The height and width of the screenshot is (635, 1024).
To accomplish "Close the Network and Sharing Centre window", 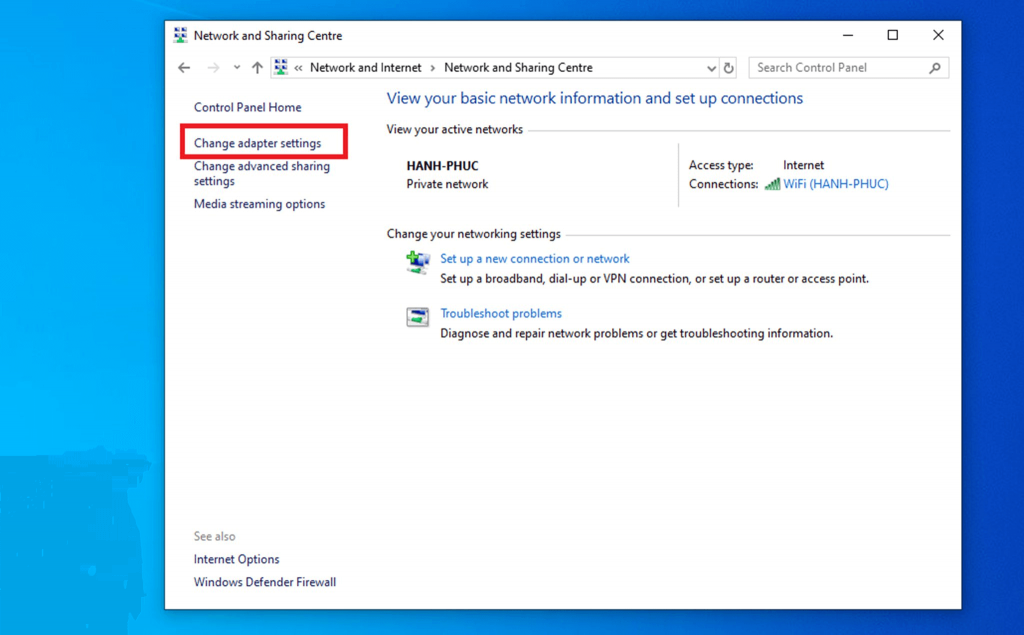I will (938, 35).
